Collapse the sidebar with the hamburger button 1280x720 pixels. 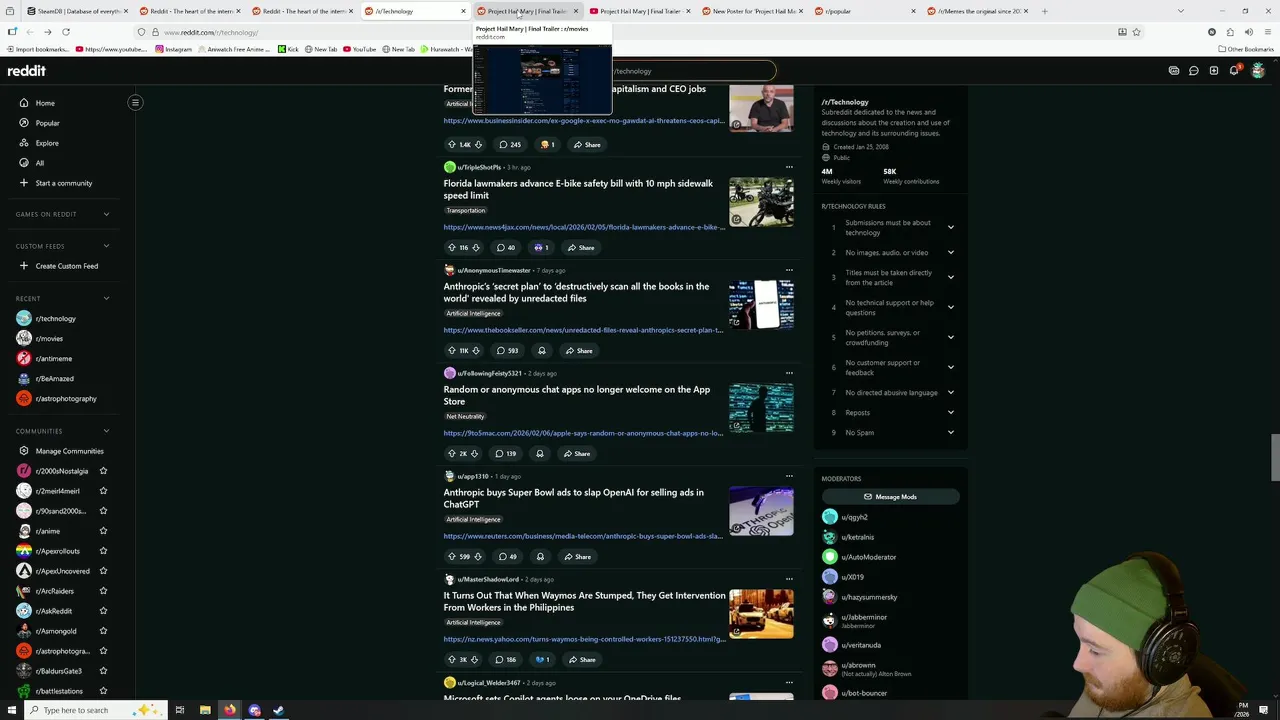coord(135,102)
